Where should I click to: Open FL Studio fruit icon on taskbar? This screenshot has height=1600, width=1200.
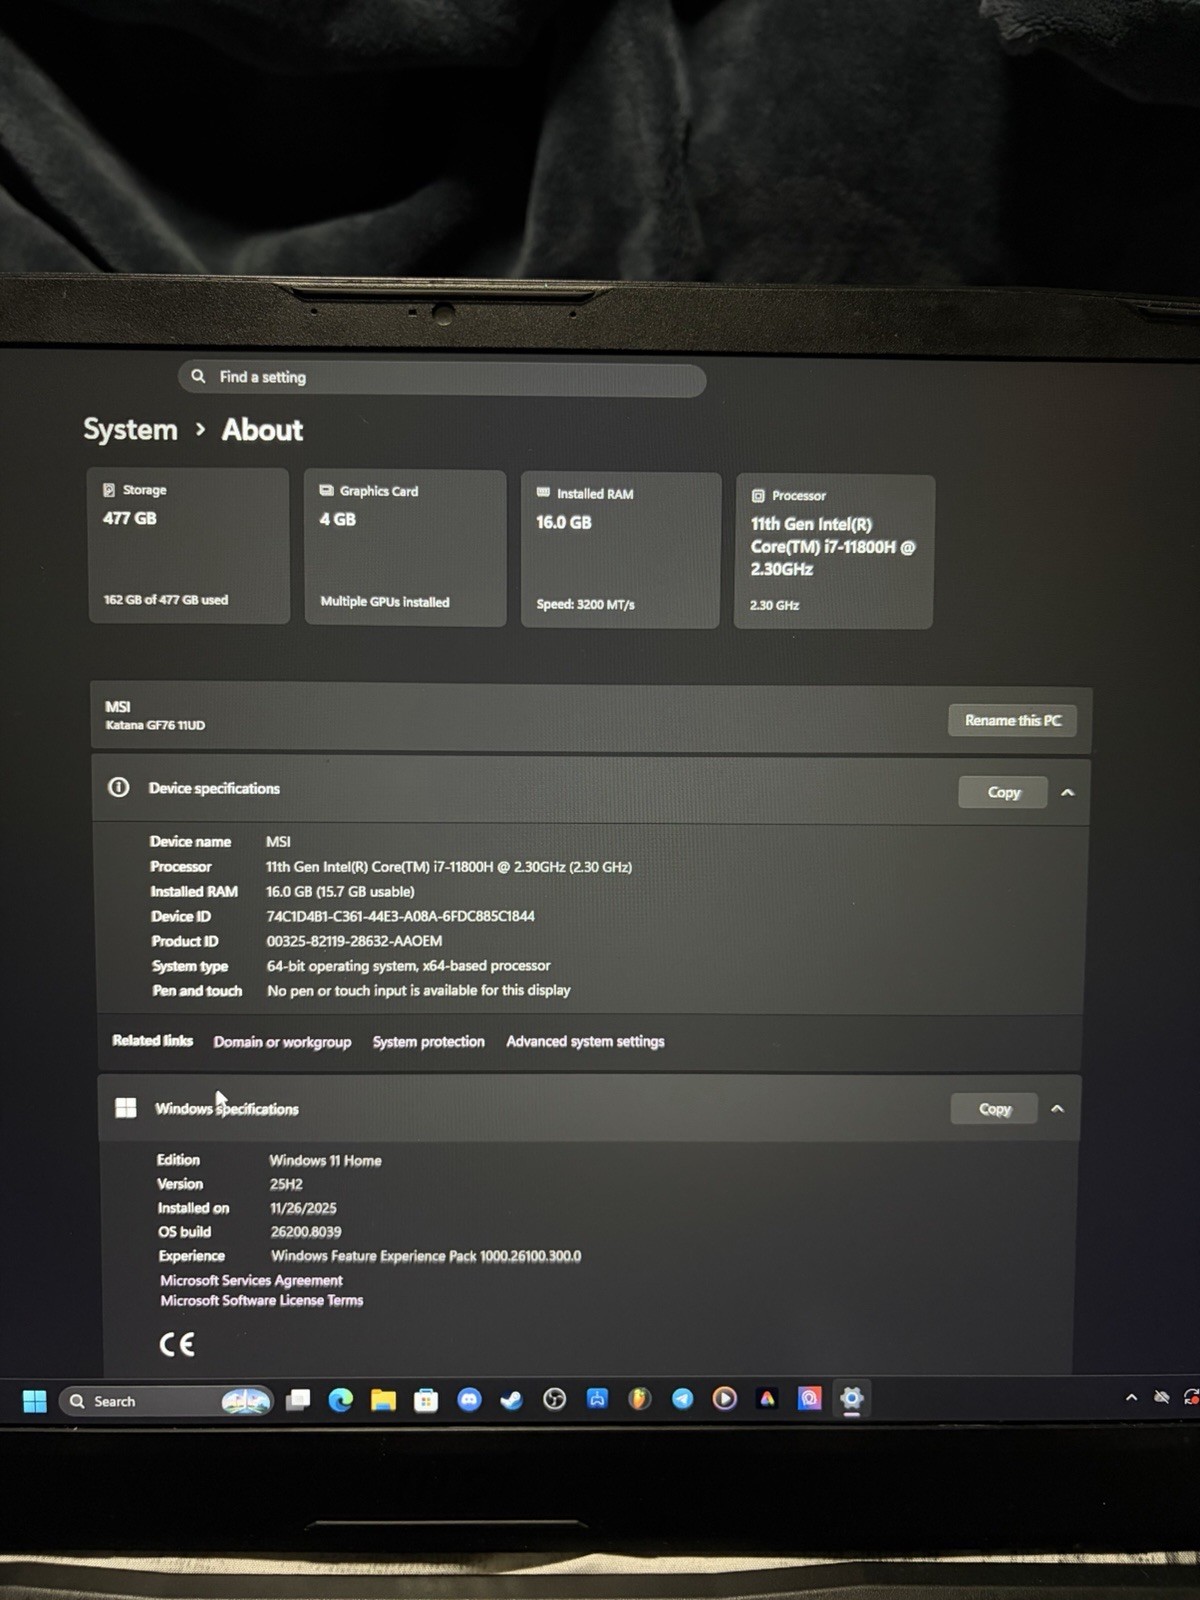click(x=639, y=1399)
